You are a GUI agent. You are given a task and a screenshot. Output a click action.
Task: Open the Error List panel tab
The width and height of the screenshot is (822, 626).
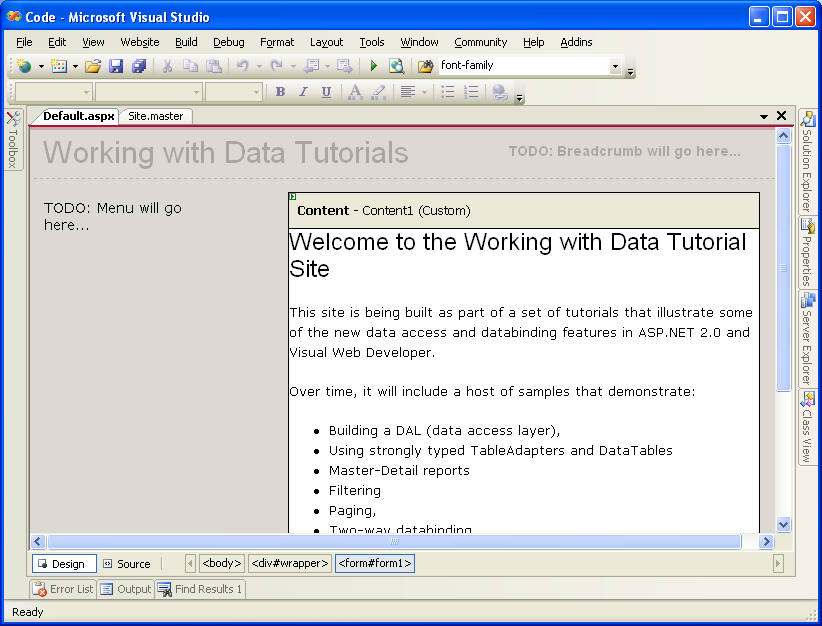coord(63,589)
